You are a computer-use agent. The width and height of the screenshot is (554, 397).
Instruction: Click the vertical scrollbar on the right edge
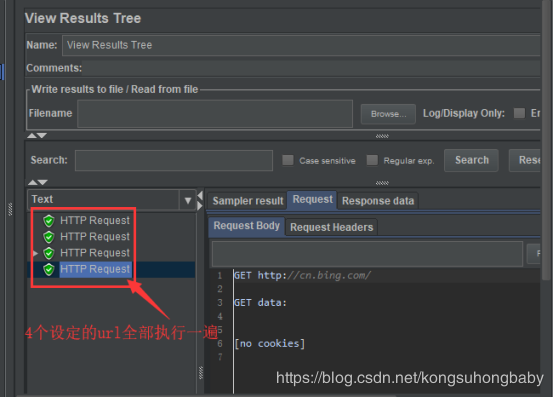[x=547, y=141]
